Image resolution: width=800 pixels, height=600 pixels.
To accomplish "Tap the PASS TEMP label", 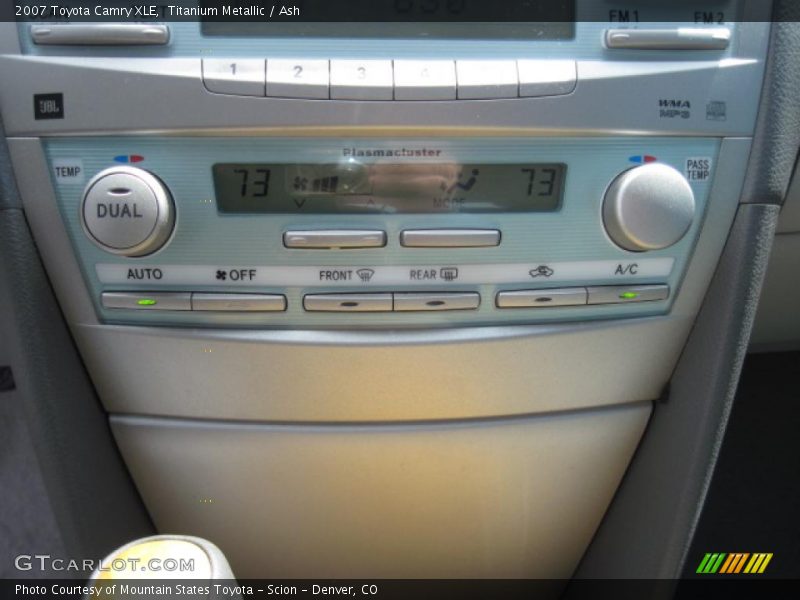I will [x=697, y=169].
